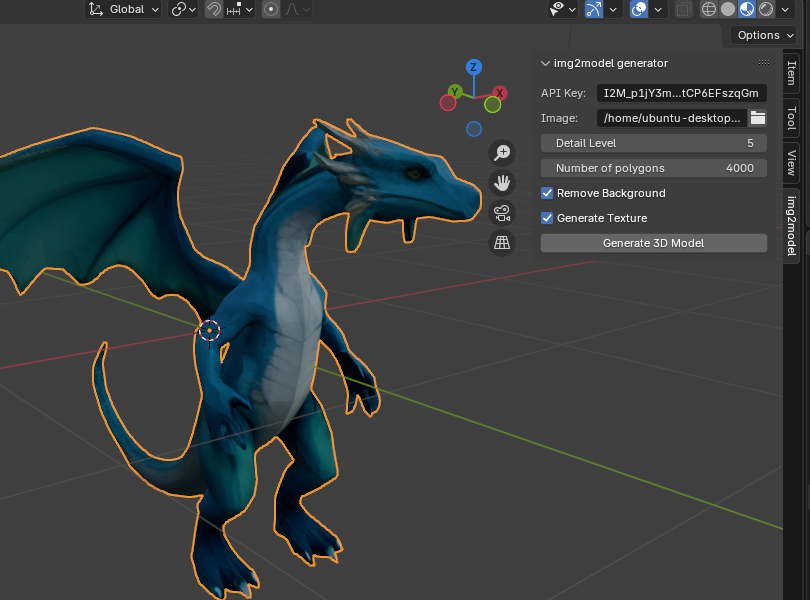This screenshot has width=810, height=600.
Task: Toggle the camera view icon
Action: 502,212
